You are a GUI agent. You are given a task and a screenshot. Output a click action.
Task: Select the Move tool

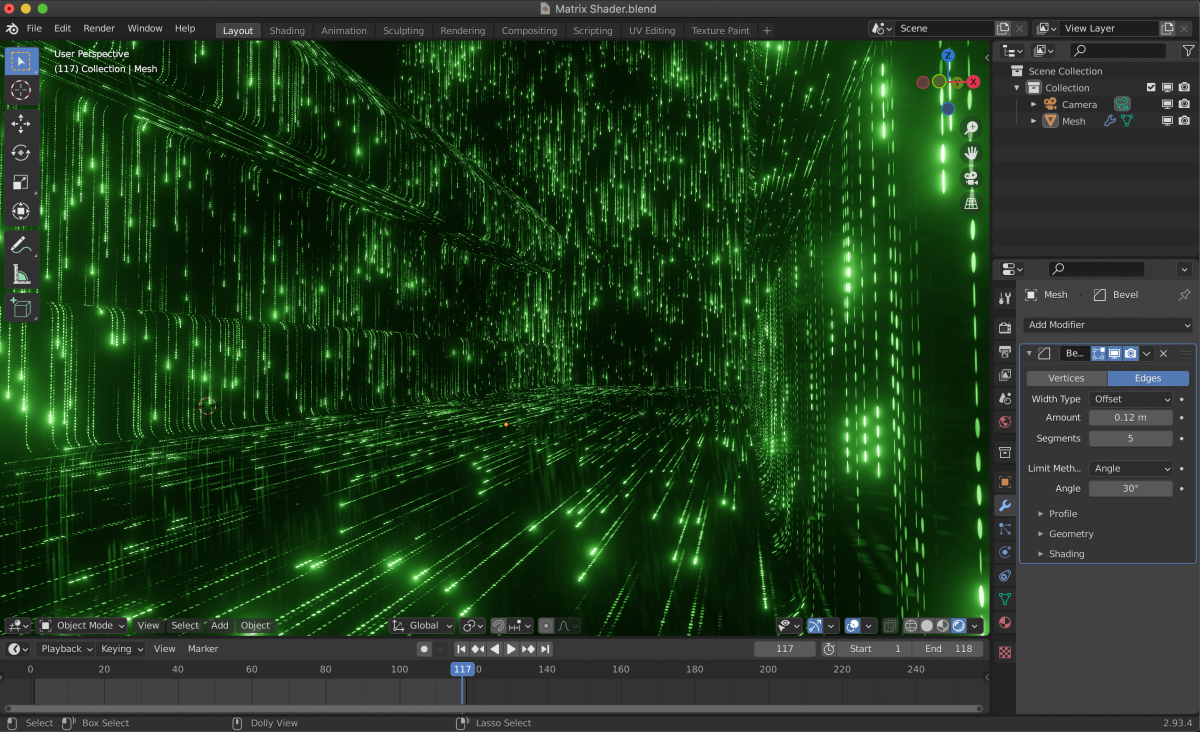click(x=21, y=124)
